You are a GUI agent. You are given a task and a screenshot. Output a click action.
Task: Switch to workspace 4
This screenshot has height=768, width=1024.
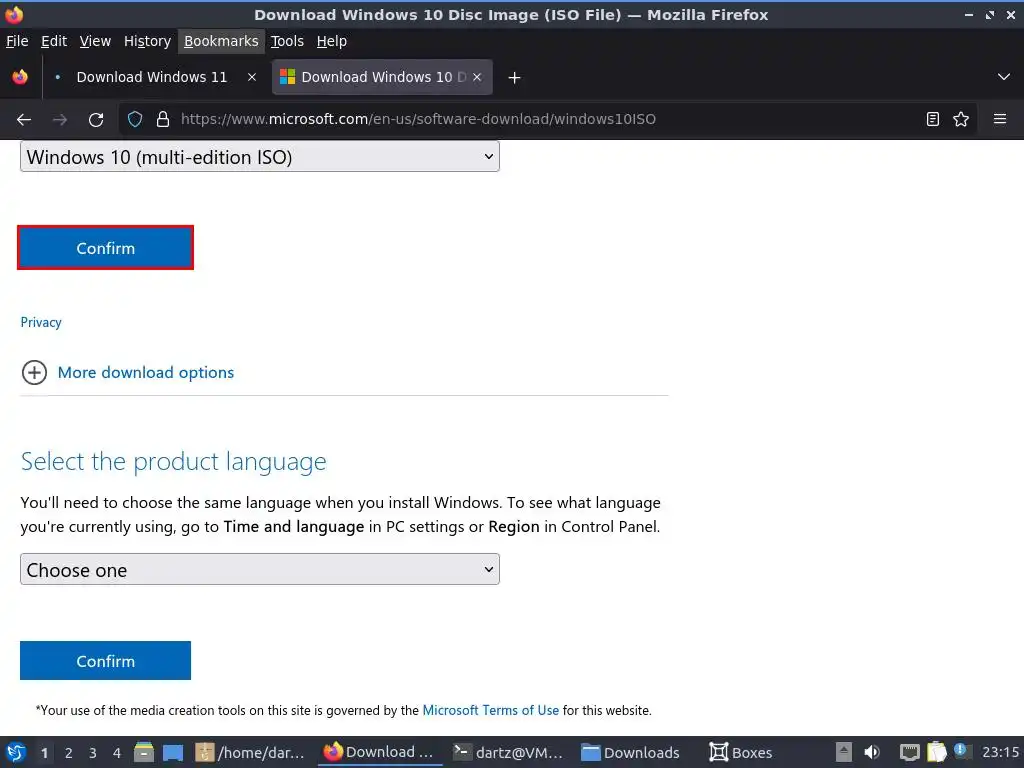(x=117, y=753)
